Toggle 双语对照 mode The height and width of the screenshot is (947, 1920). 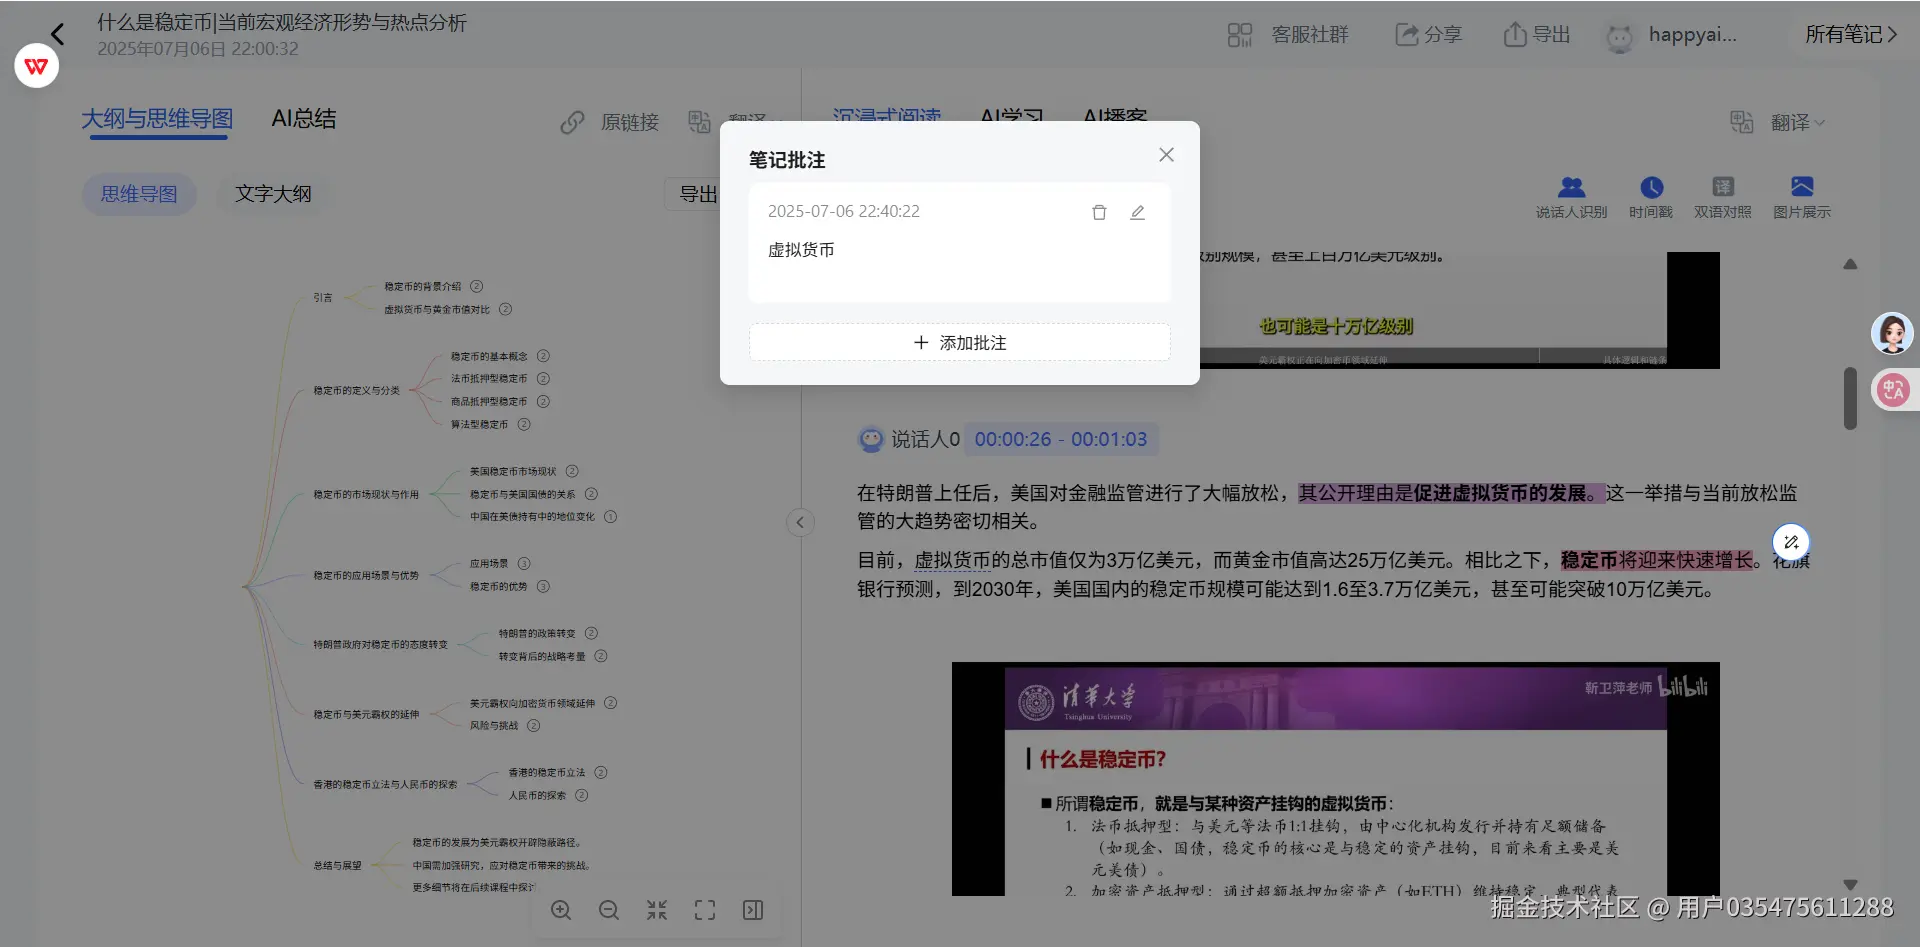click(x=1723, y=197)
